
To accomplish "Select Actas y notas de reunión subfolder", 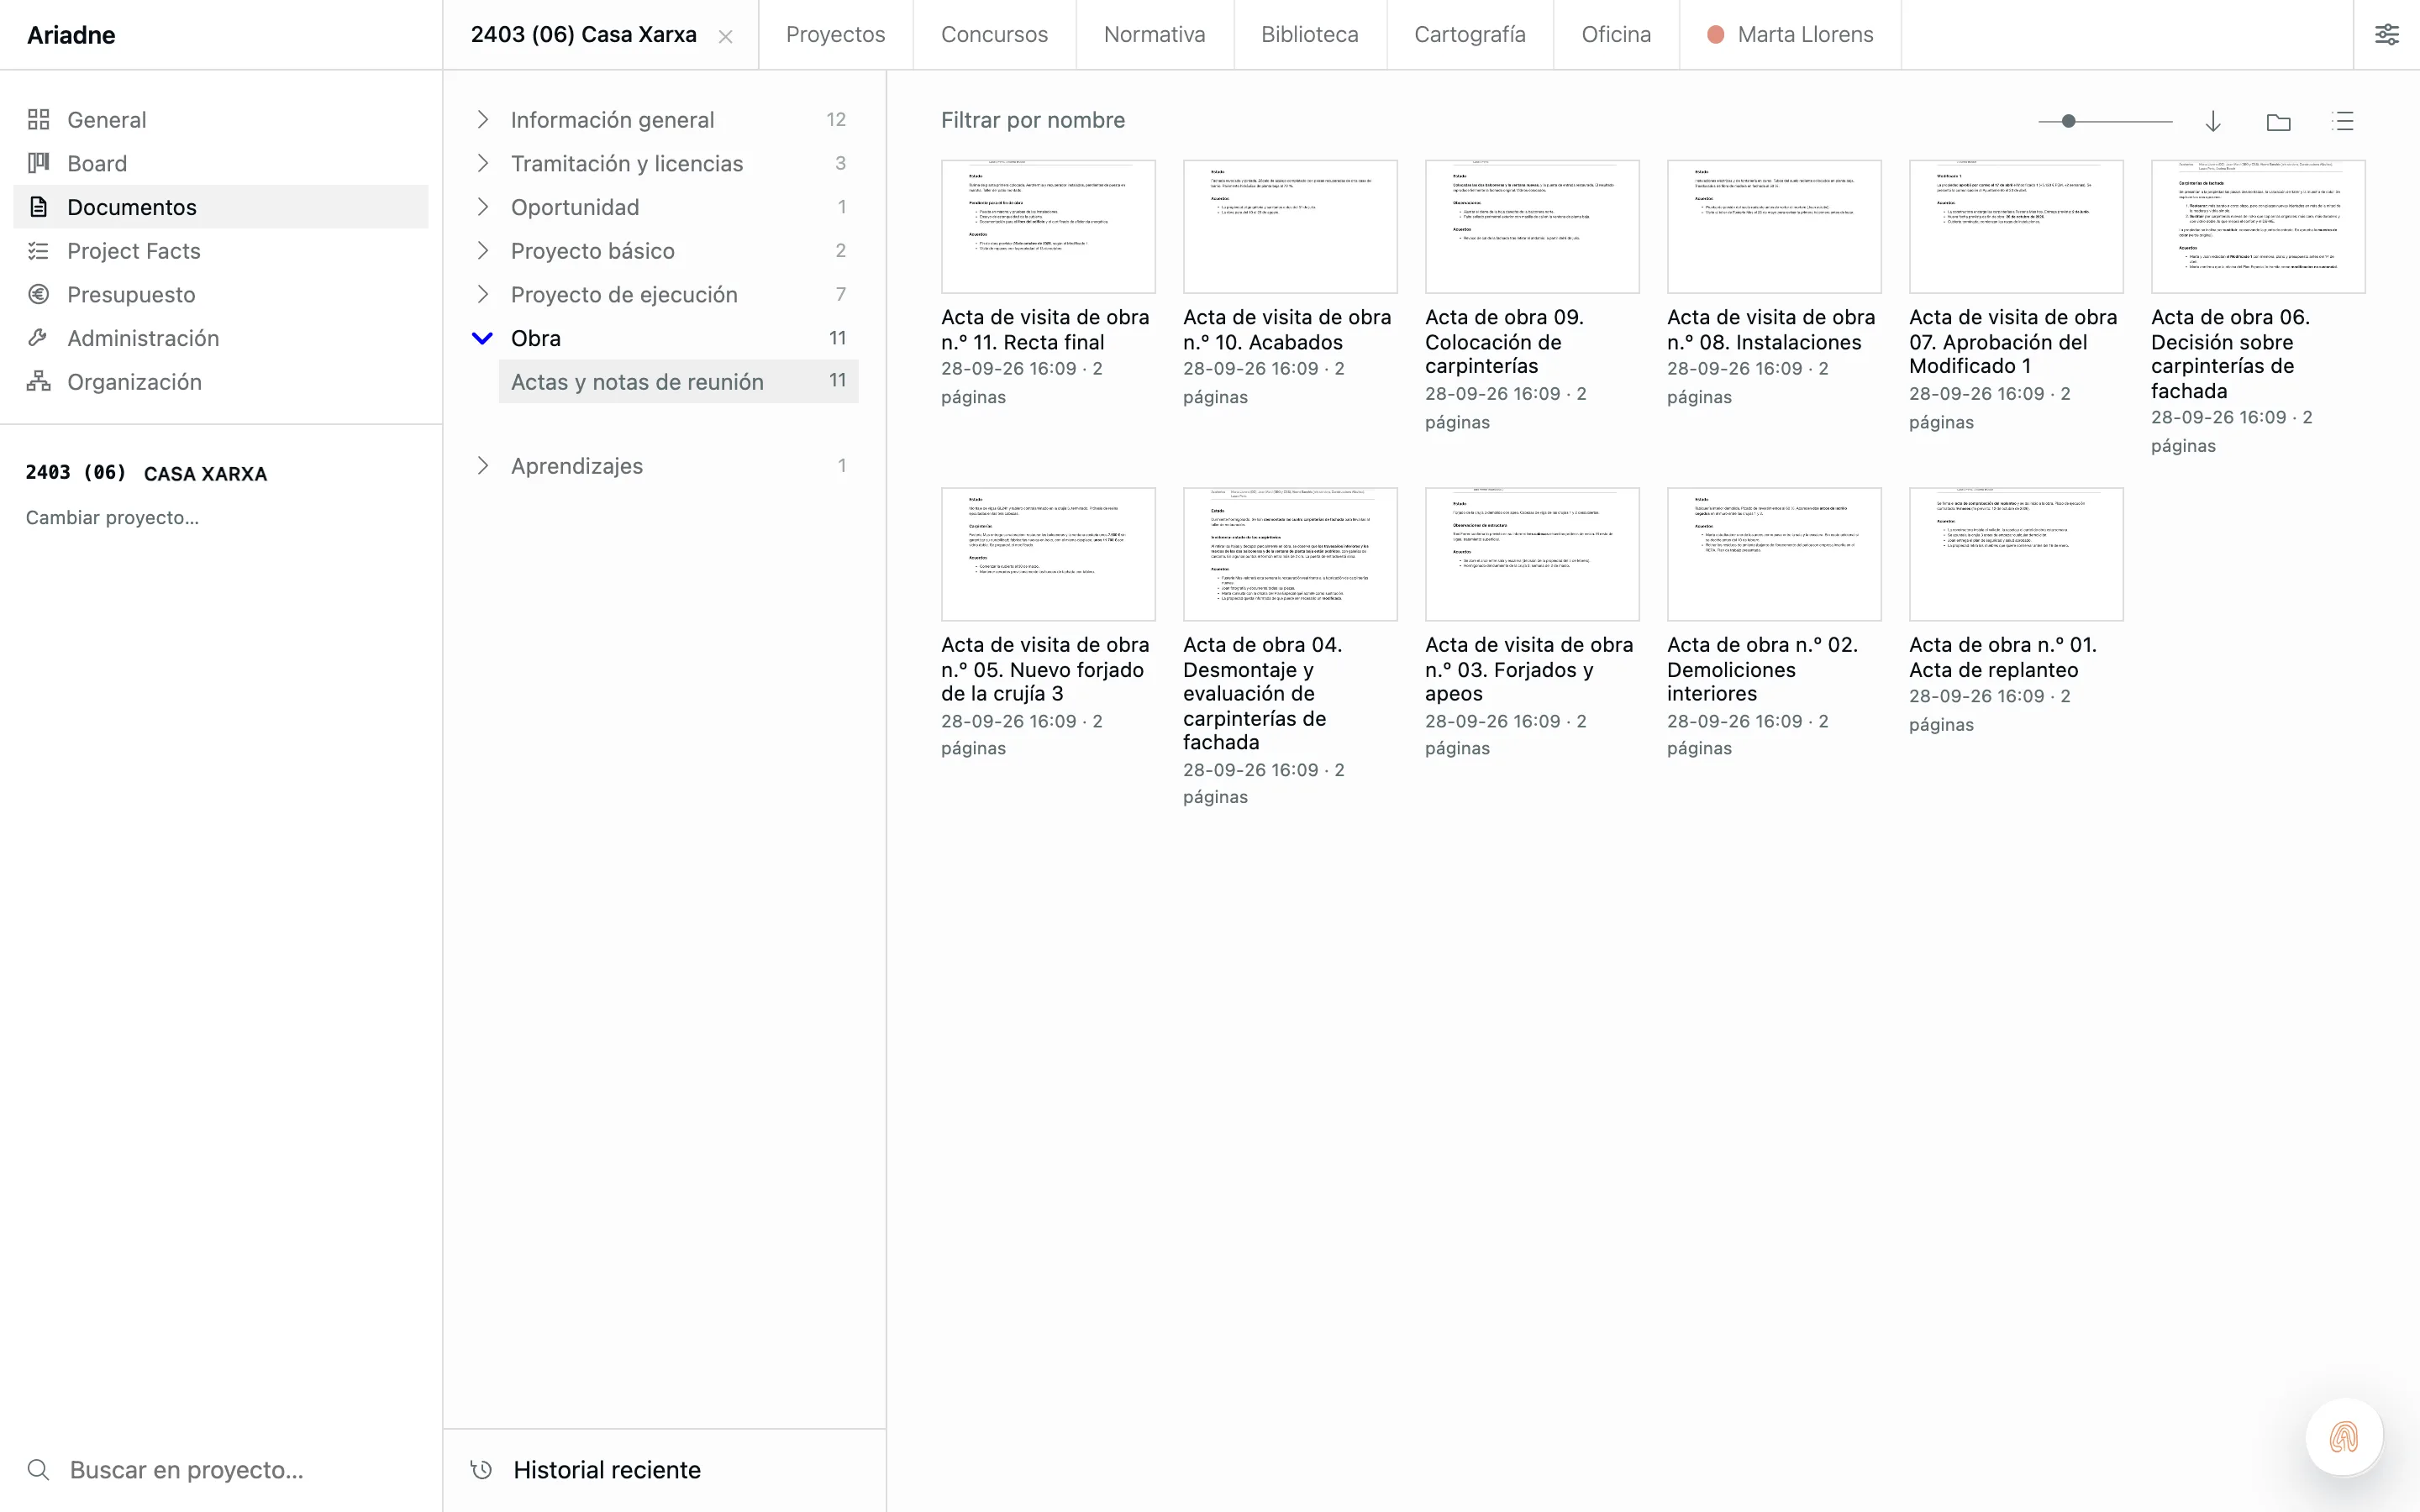I will 678,382.
